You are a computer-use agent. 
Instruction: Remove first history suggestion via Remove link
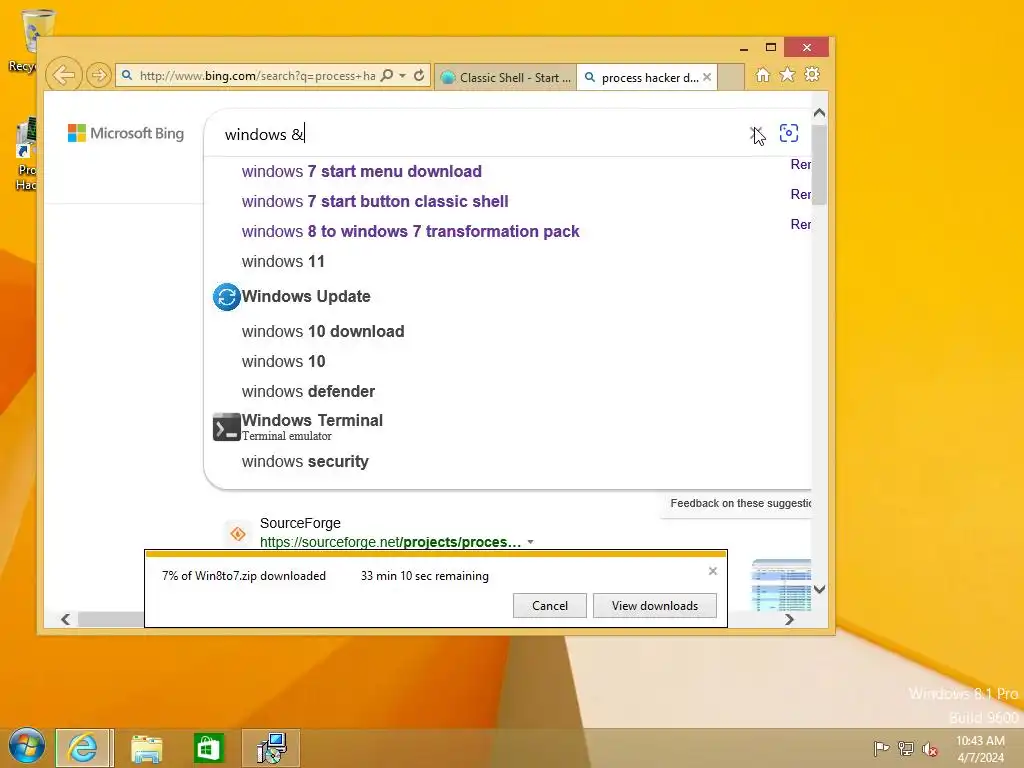(x=801, y=165)
